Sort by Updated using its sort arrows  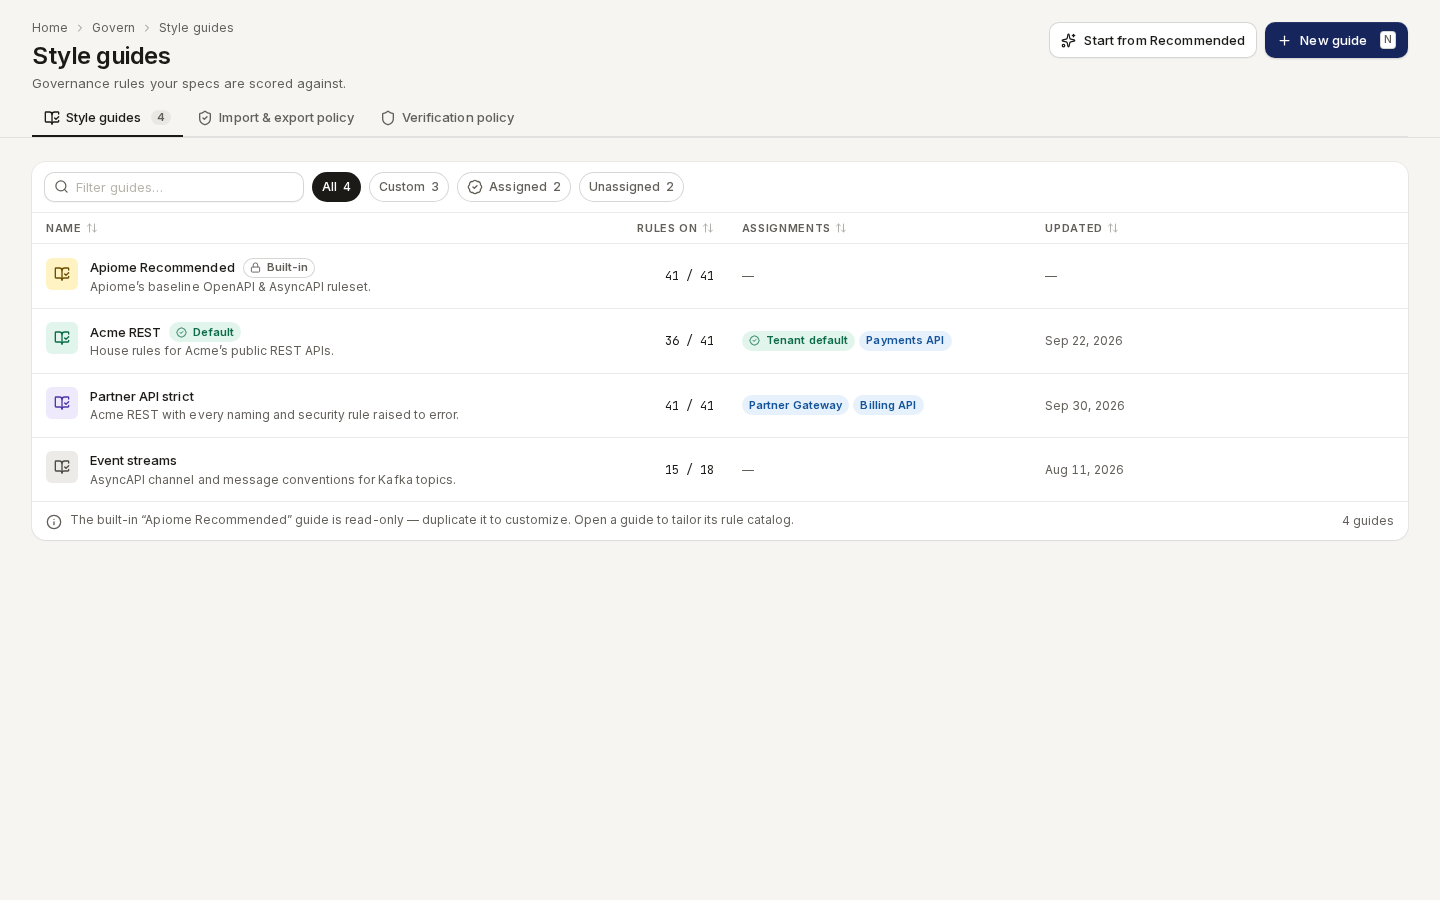tap(1113, 228)
